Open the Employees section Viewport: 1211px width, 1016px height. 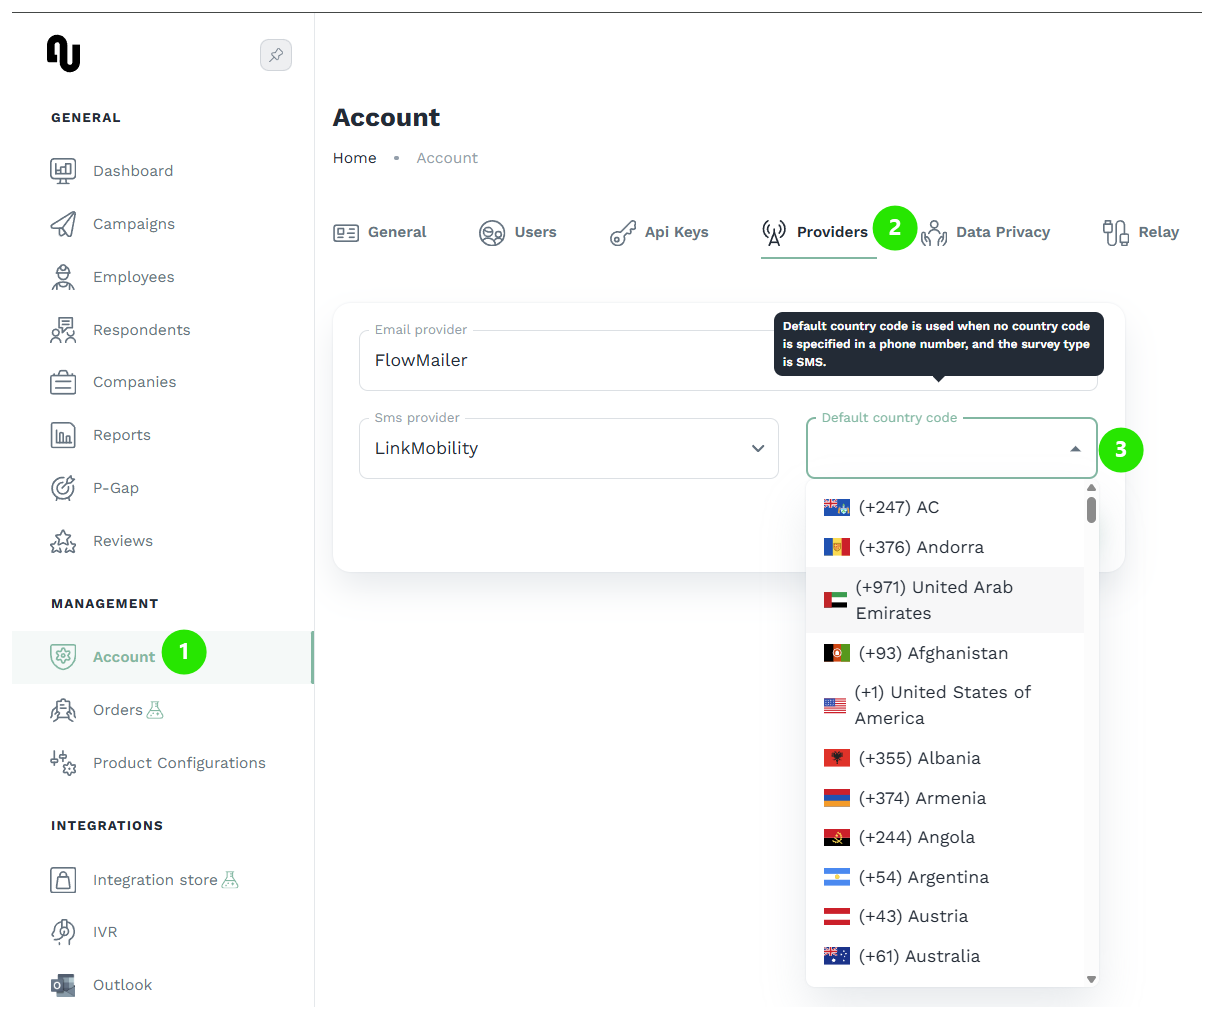click(x=62, y=276)
